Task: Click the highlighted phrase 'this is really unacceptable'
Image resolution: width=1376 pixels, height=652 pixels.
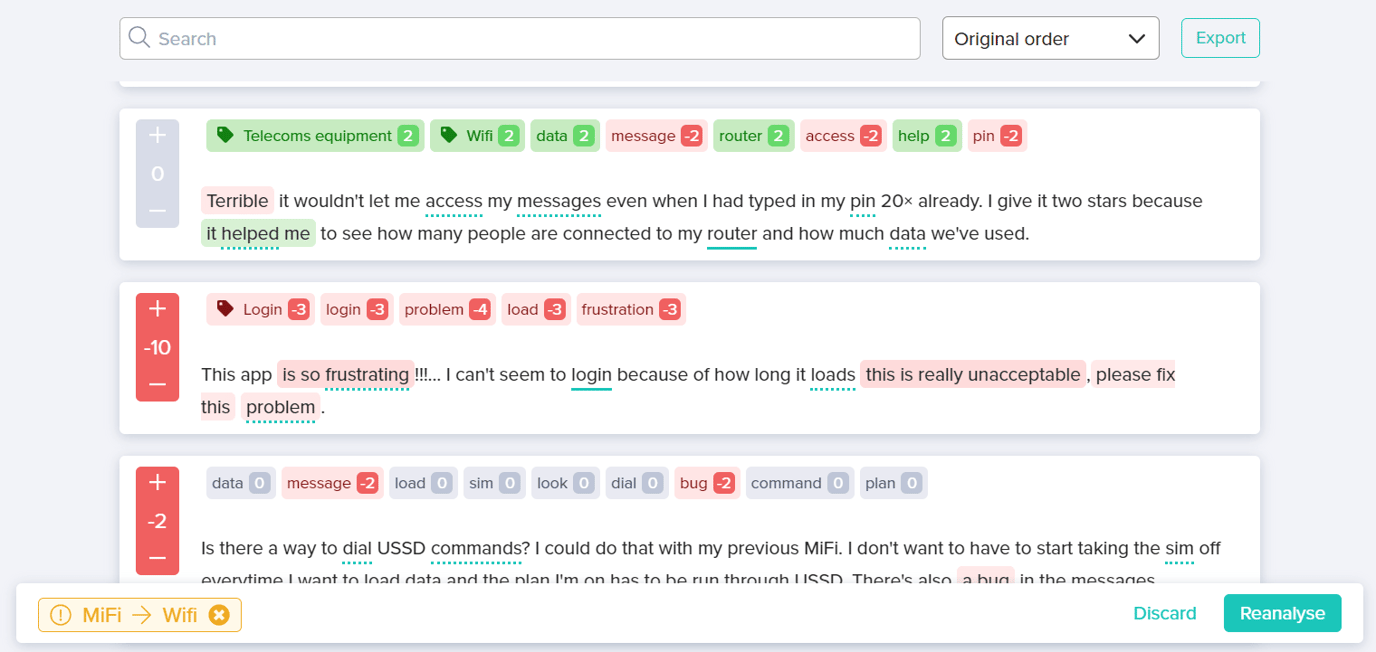Action: [972, 375]
